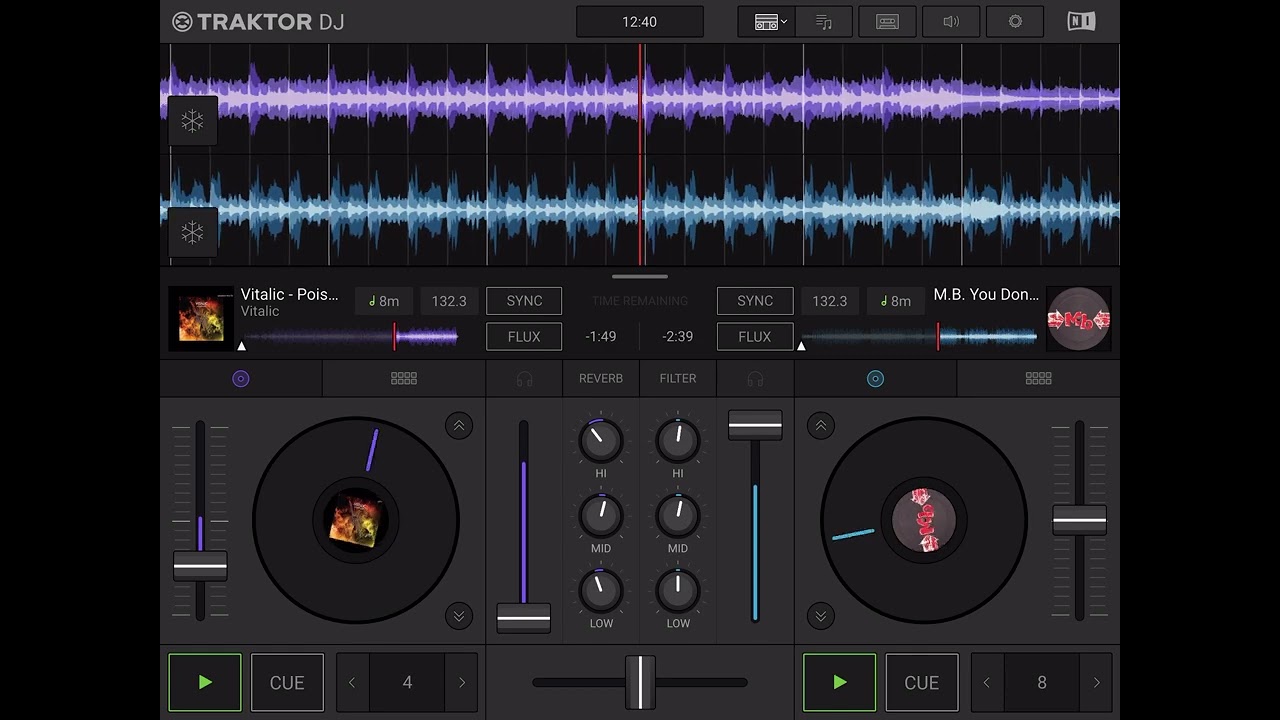Click the right deck down double-chevron button
The height and width of the screenshot is (720, 1280).
pyautogui.click(x=821, y=615)
